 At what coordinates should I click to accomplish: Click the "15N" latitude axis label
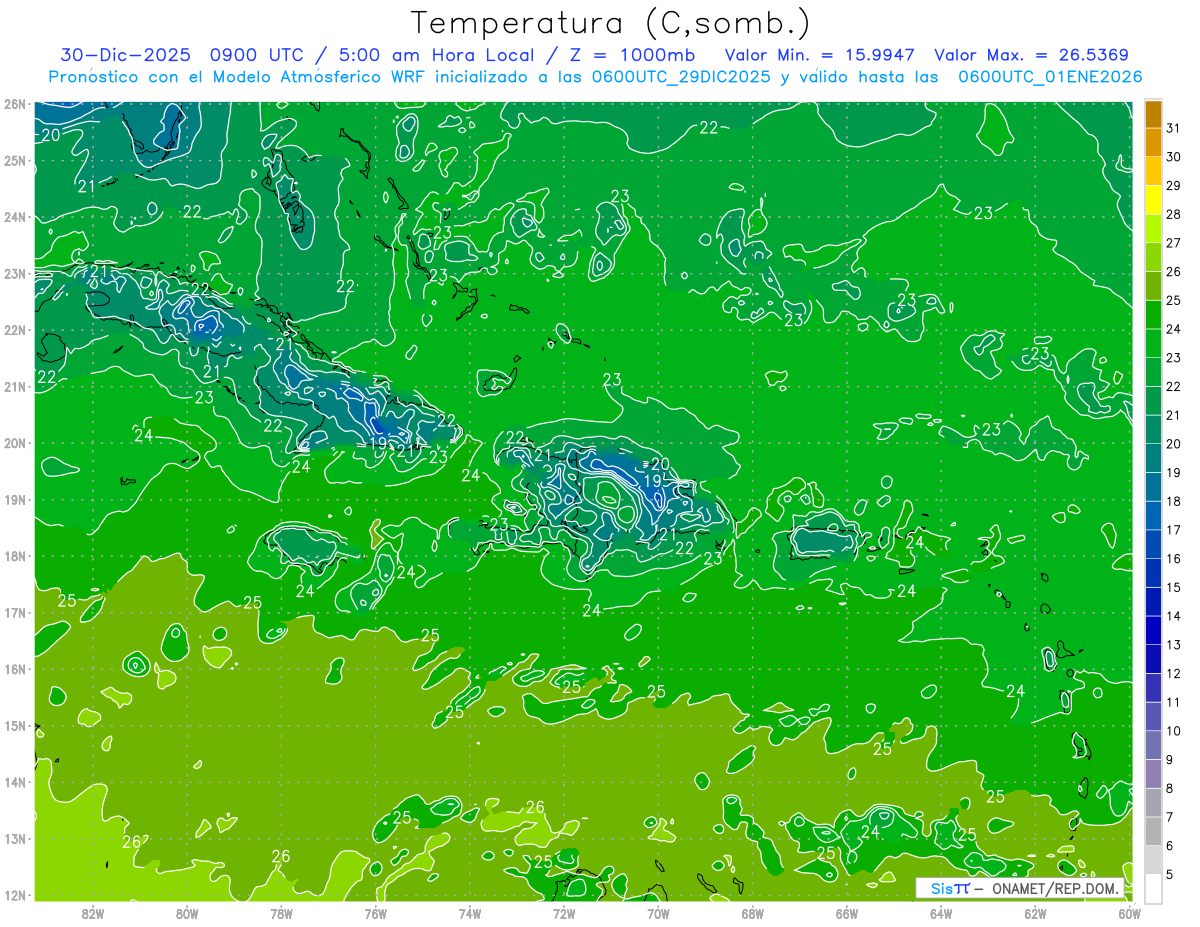point(15,725)
